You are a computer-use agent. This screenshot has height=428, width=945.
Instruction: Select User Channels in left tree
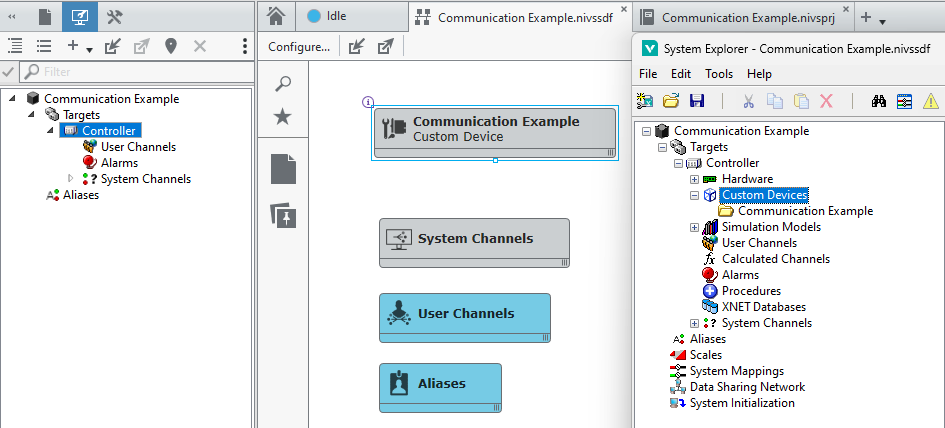tap(139, 146)
